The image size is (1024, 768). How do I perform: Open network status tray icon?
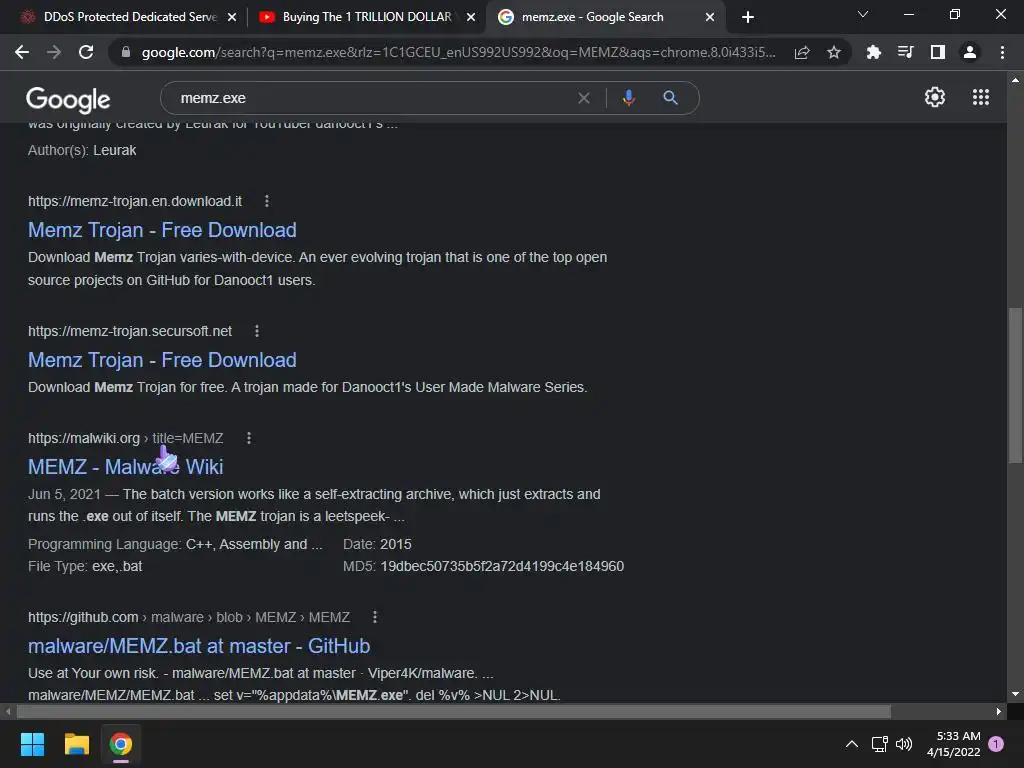point(879,744)
